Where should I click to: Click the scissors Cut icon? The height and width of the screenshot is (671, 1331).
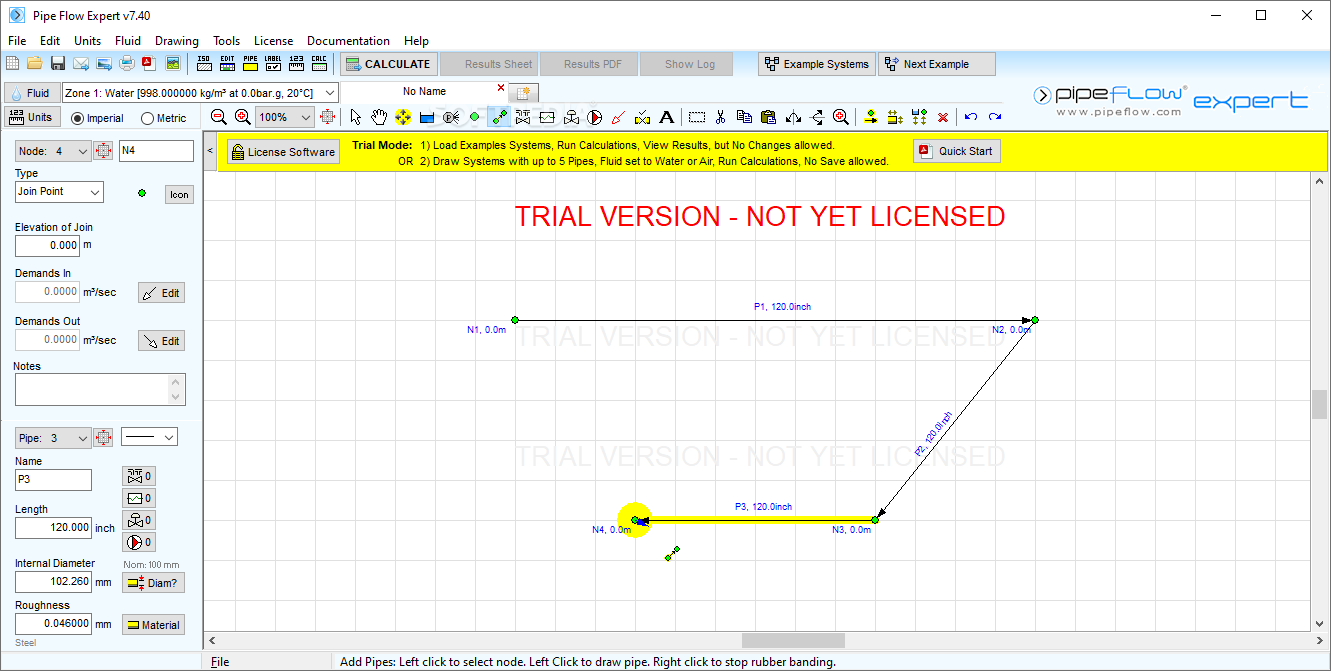[x=720, y=117]
